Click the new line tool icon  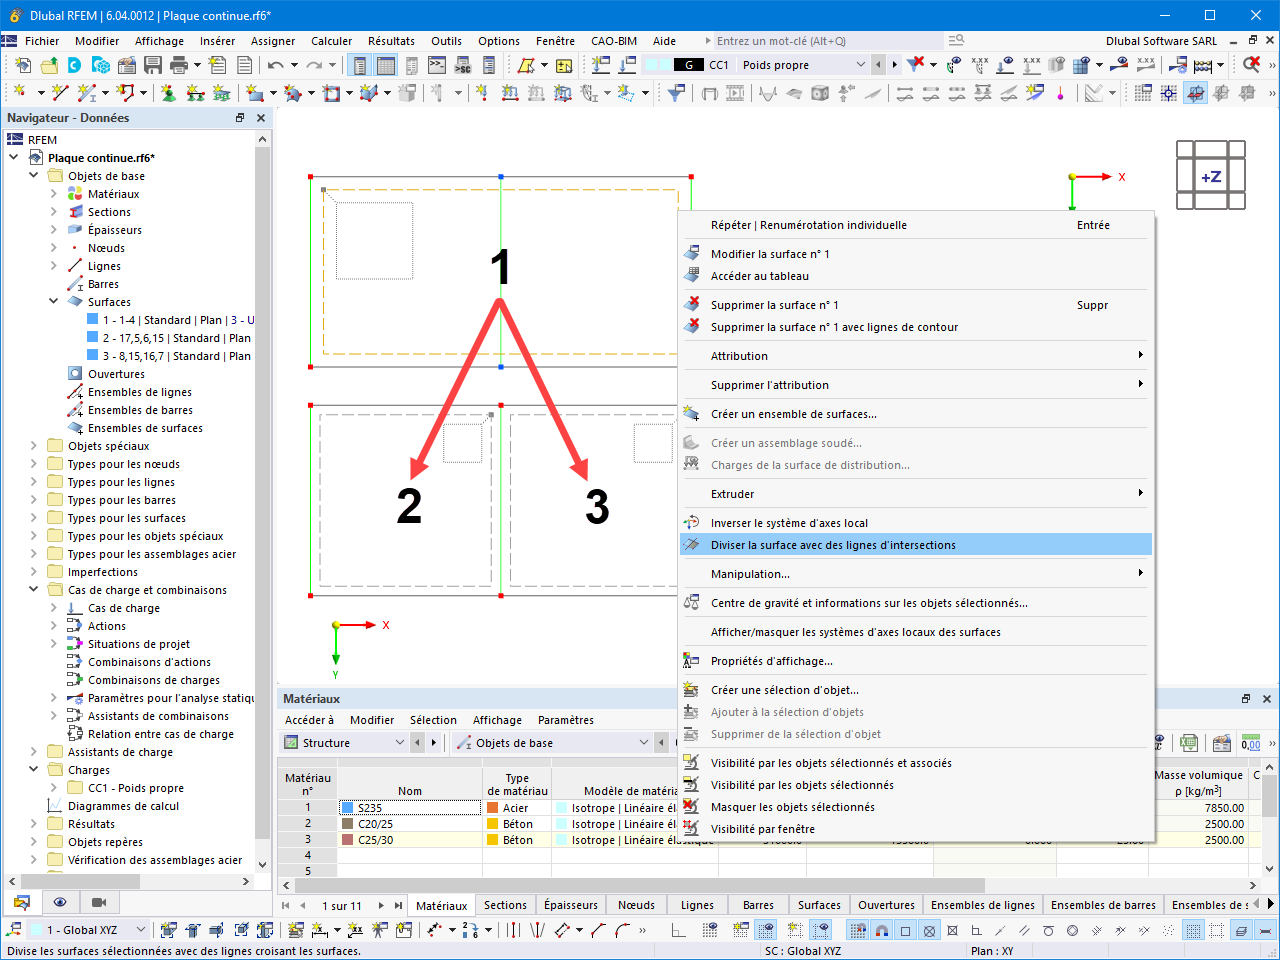click(61, 93)
